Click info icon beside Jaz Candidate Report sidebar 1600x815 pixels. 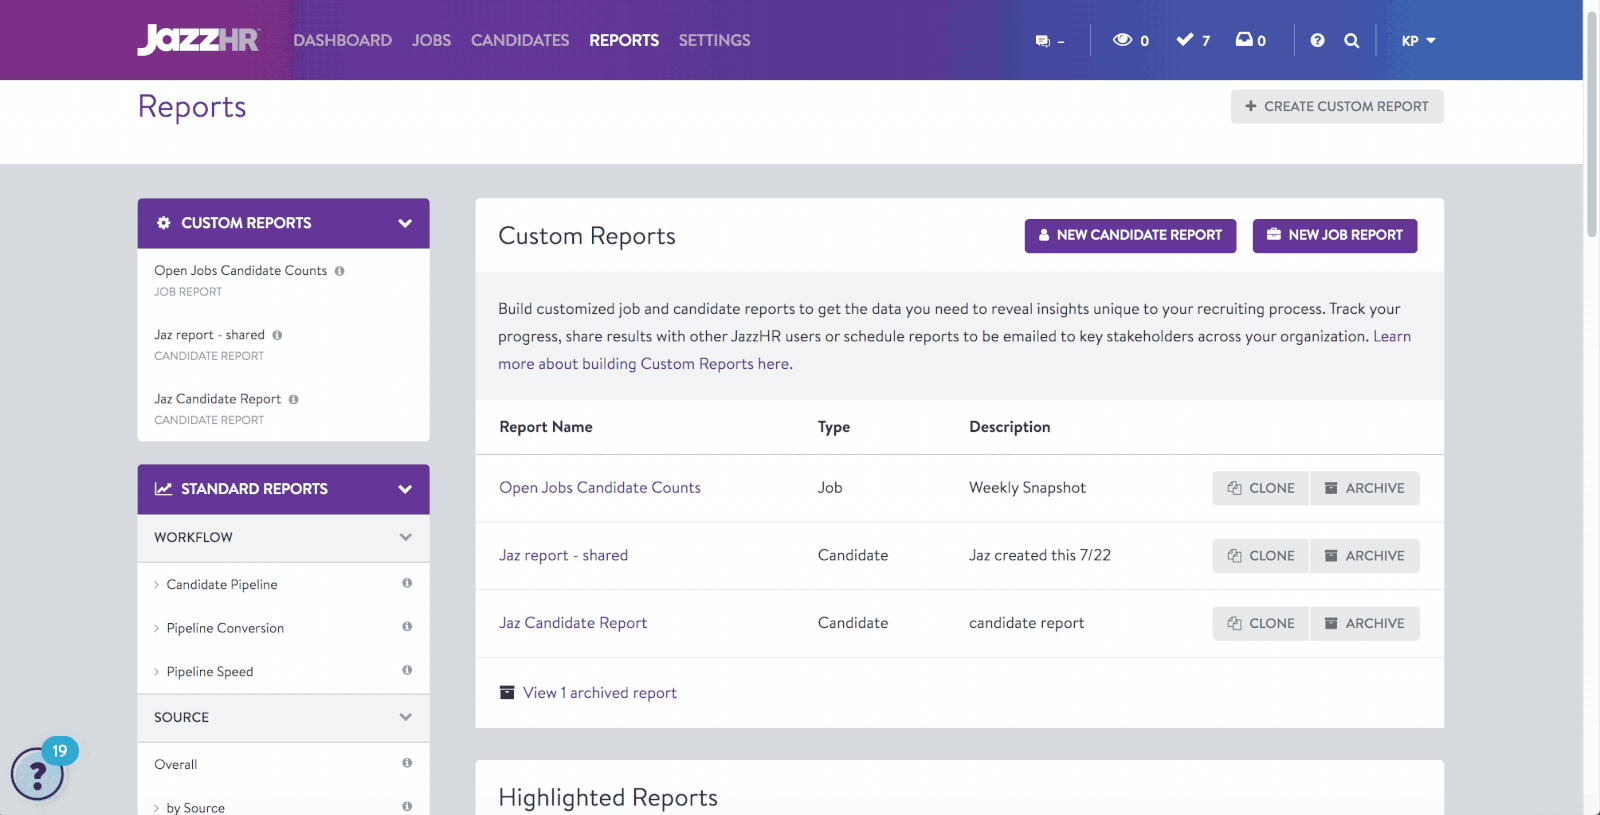point(294,399)
